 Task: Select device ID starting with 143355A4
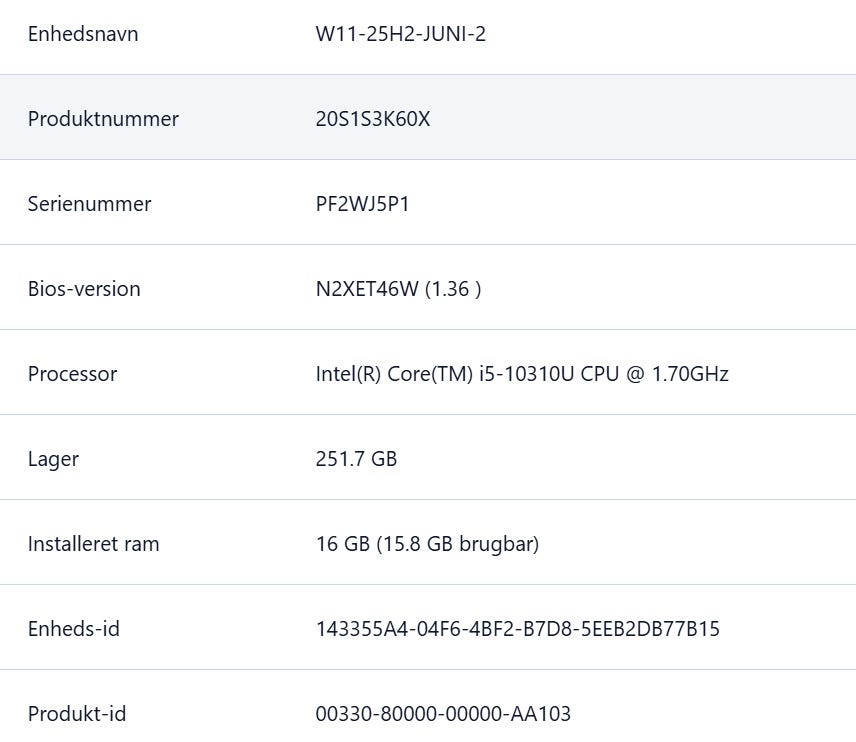click(x=518, y=629)
